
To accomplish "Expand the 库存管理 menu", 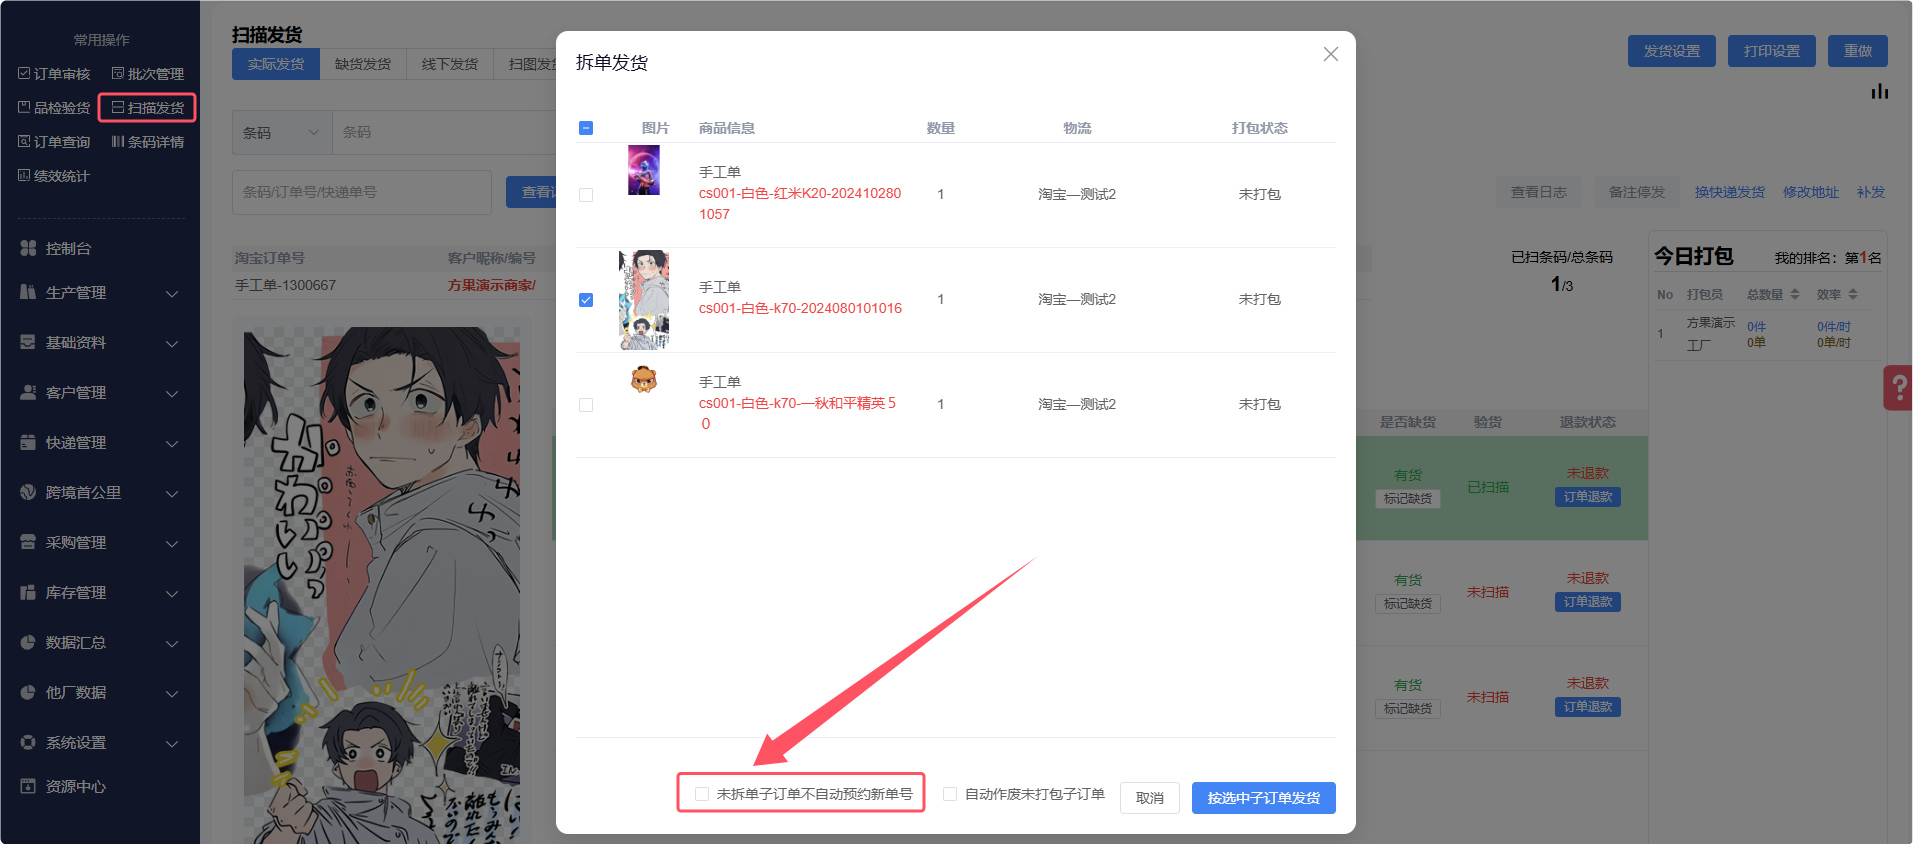I will (172, 593).
